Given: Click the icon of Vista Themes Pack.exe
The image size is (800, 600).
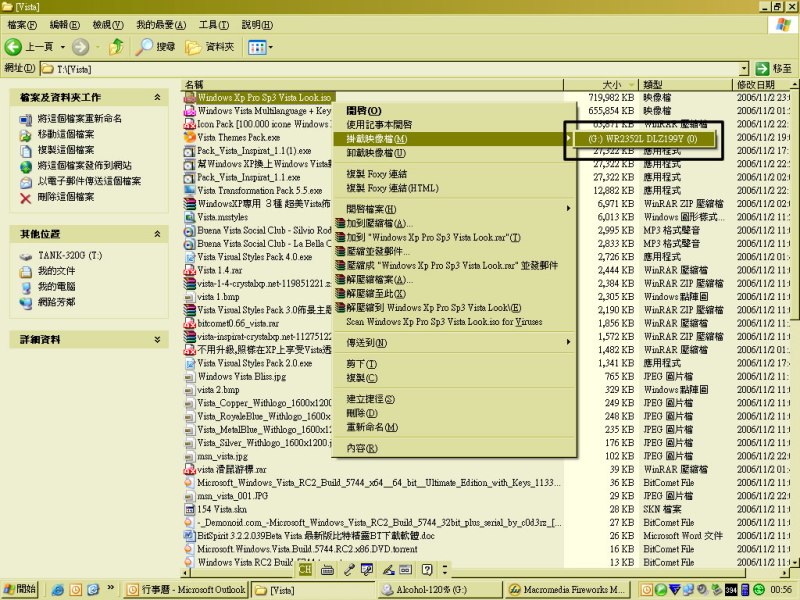Looking at the screenshot, I should pyautogui.click(x=190, y=137).
